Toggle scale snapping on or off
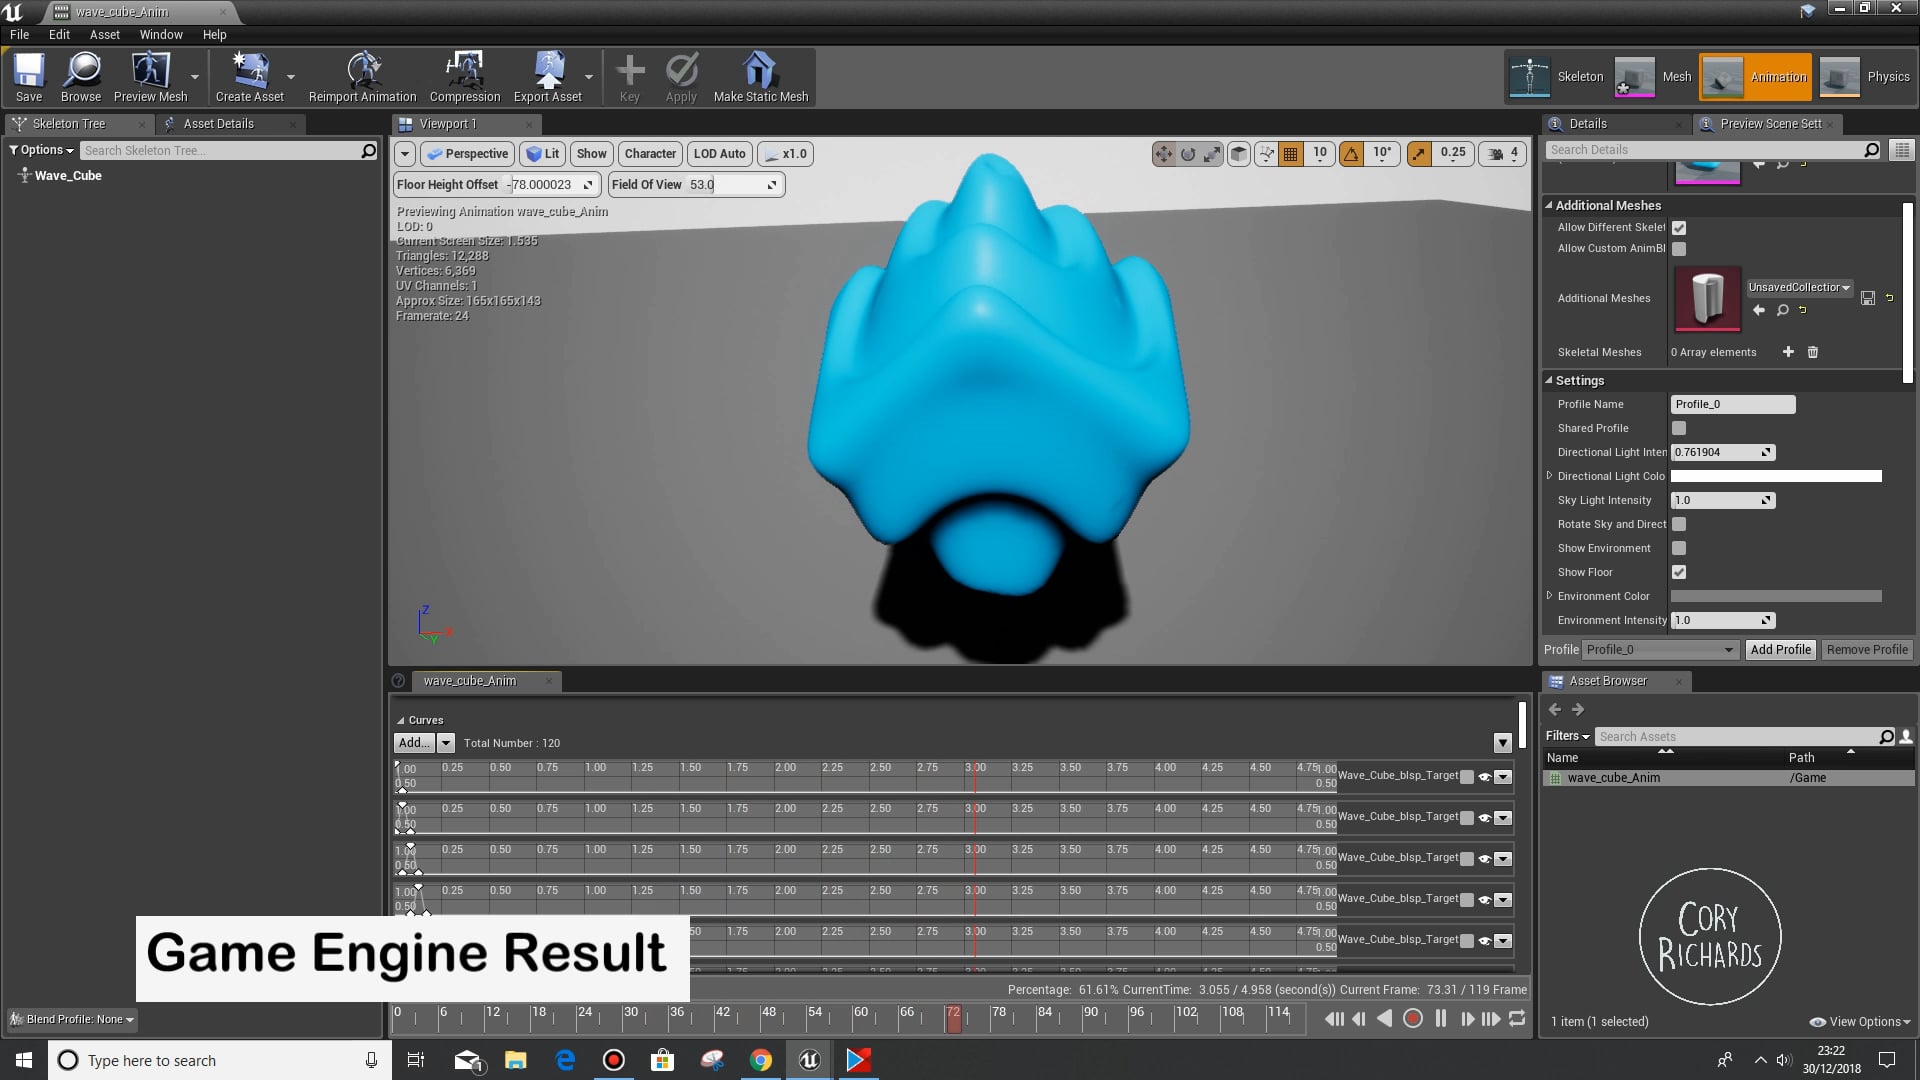This screenshot has width=1920, height=1080. [1419, 154]
